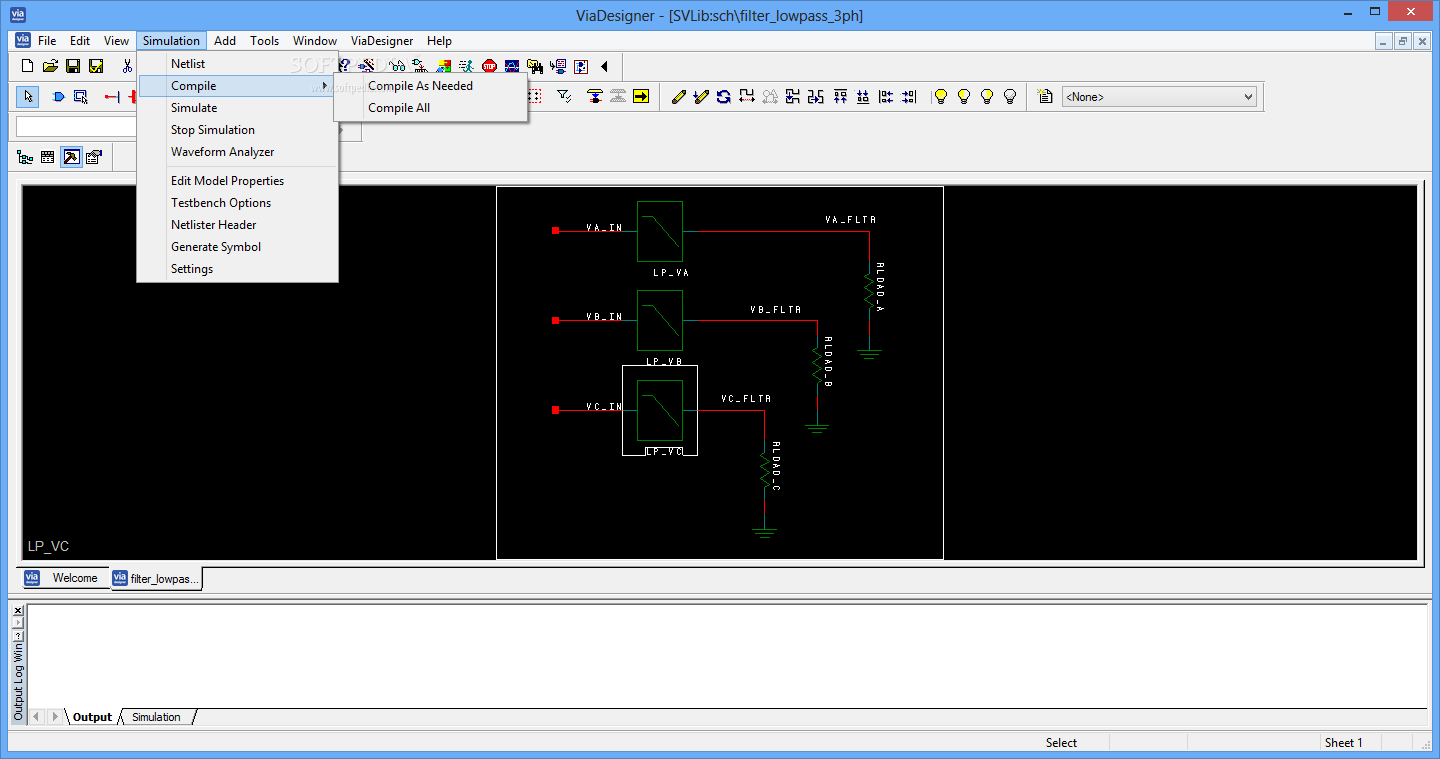
Task: Open the Add menu
Action: (x=225, y=41)
